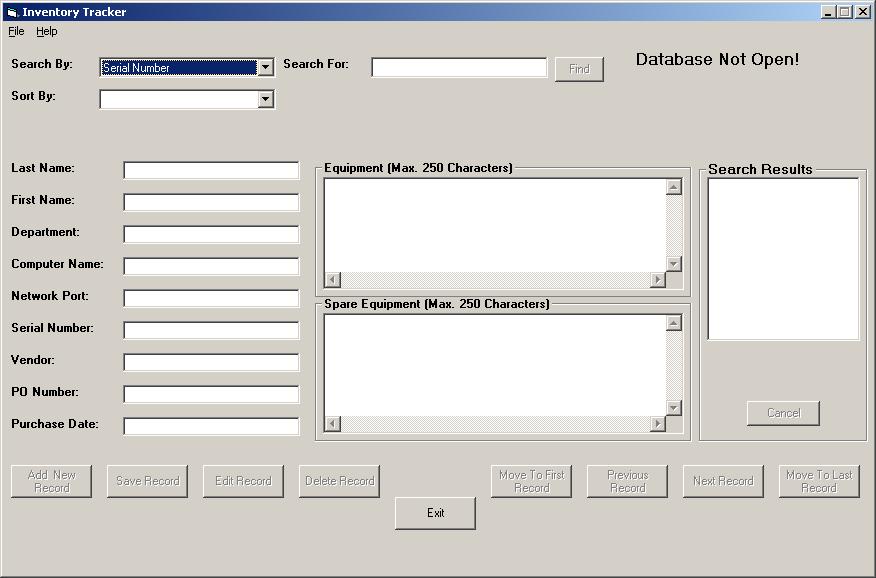Image resolution: width=876 pixels, height=578 pixels.
Task: Expand the Search By dropdown
Action: [x=265, y=68]
